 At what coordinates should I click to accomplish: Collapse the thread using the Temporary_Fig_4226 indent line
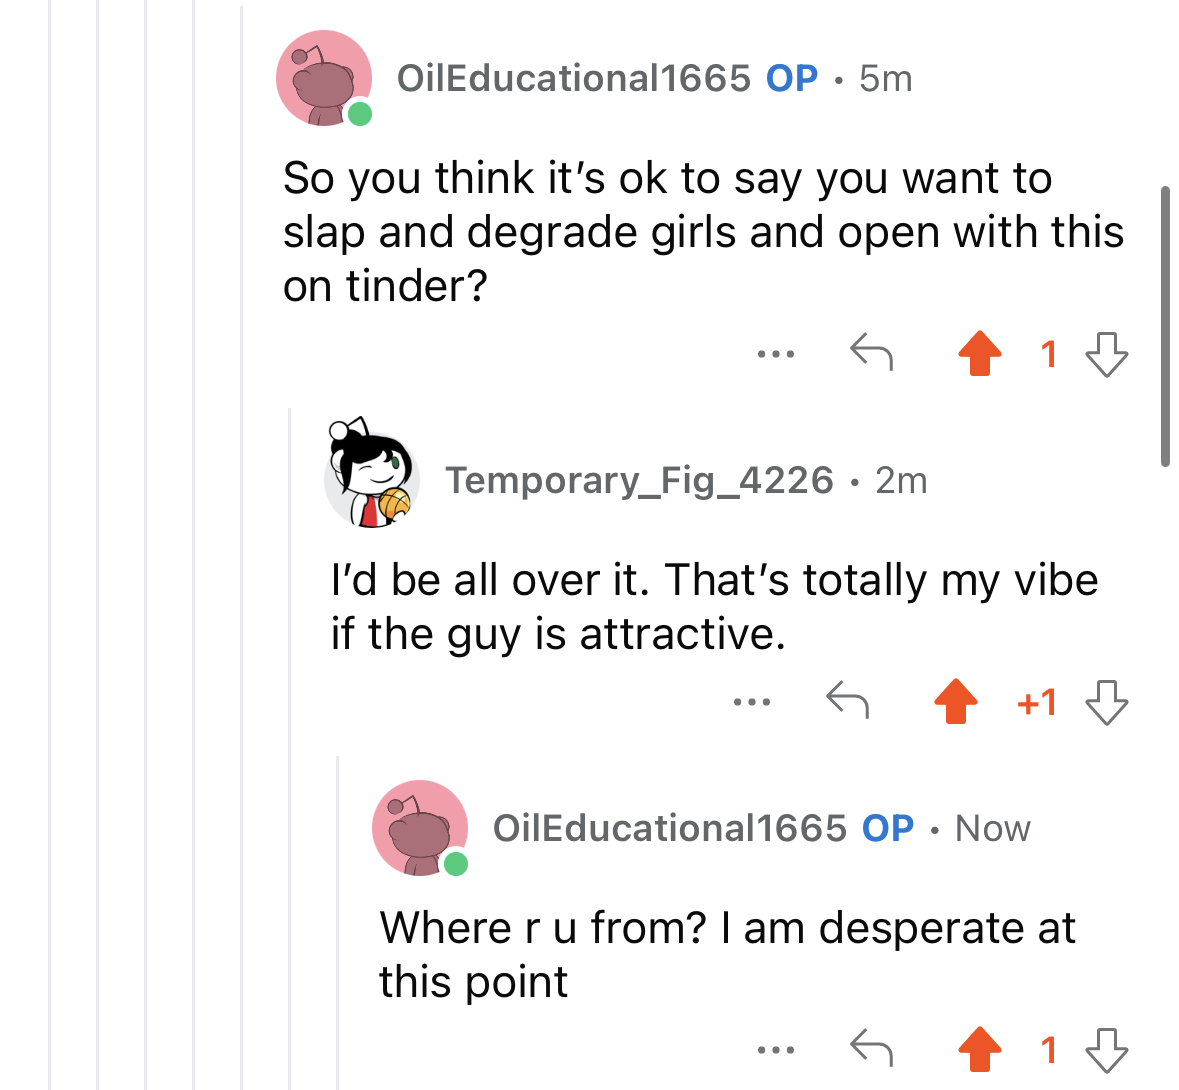[290, 748]
